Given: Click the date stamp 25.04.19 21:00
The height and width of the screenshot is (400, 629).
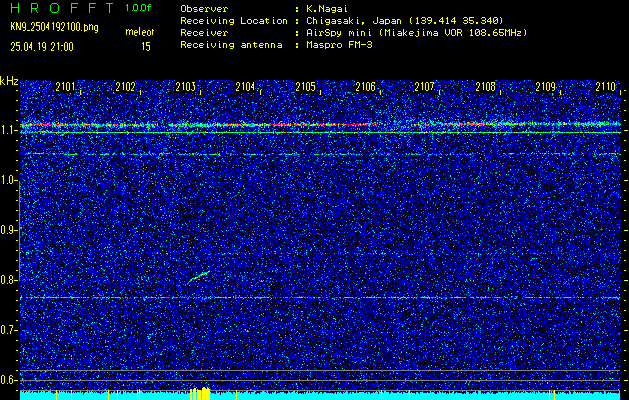Looking at the screenshot, I should pyautogui.click(x=42, y=47).
